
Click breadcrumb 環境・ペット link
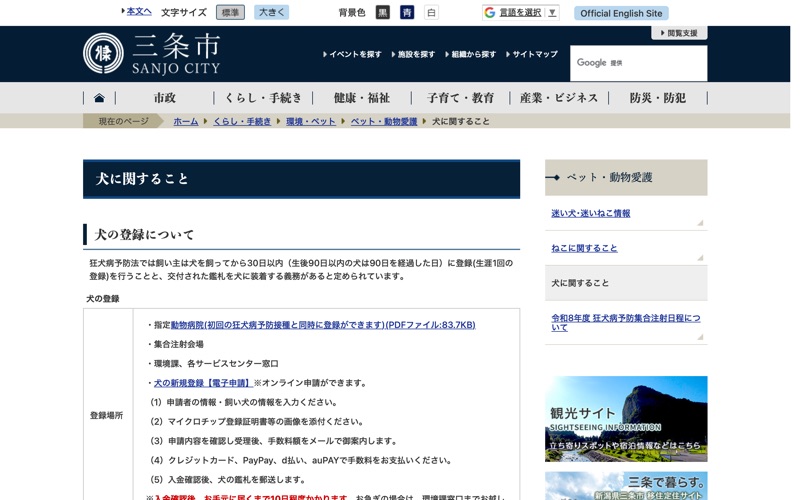click(x=311, y=121)
